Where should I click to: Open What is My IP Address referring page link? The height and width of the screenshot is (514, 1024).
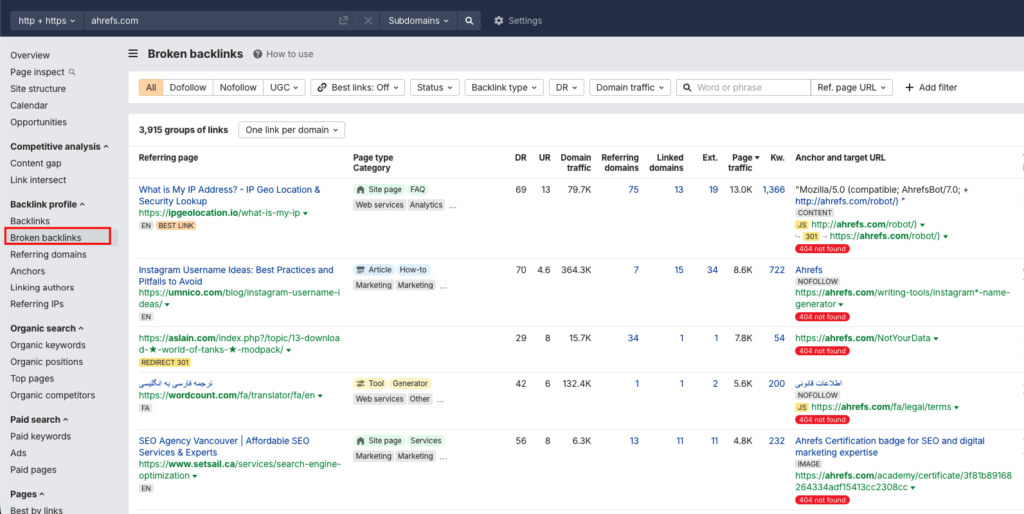pos(229,195)
